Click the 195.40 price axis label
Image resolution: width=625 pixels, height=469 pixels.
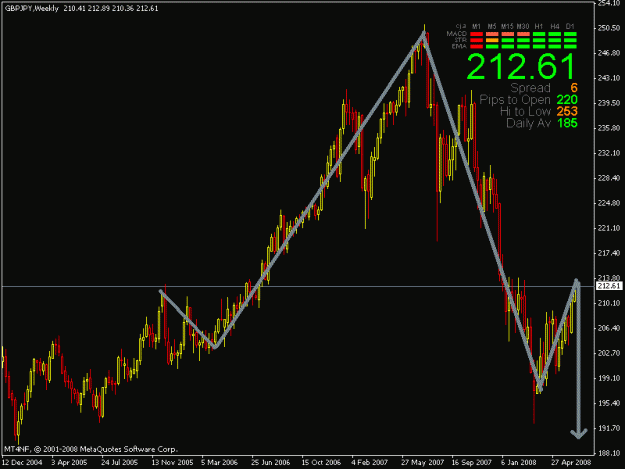coord(609,403)
